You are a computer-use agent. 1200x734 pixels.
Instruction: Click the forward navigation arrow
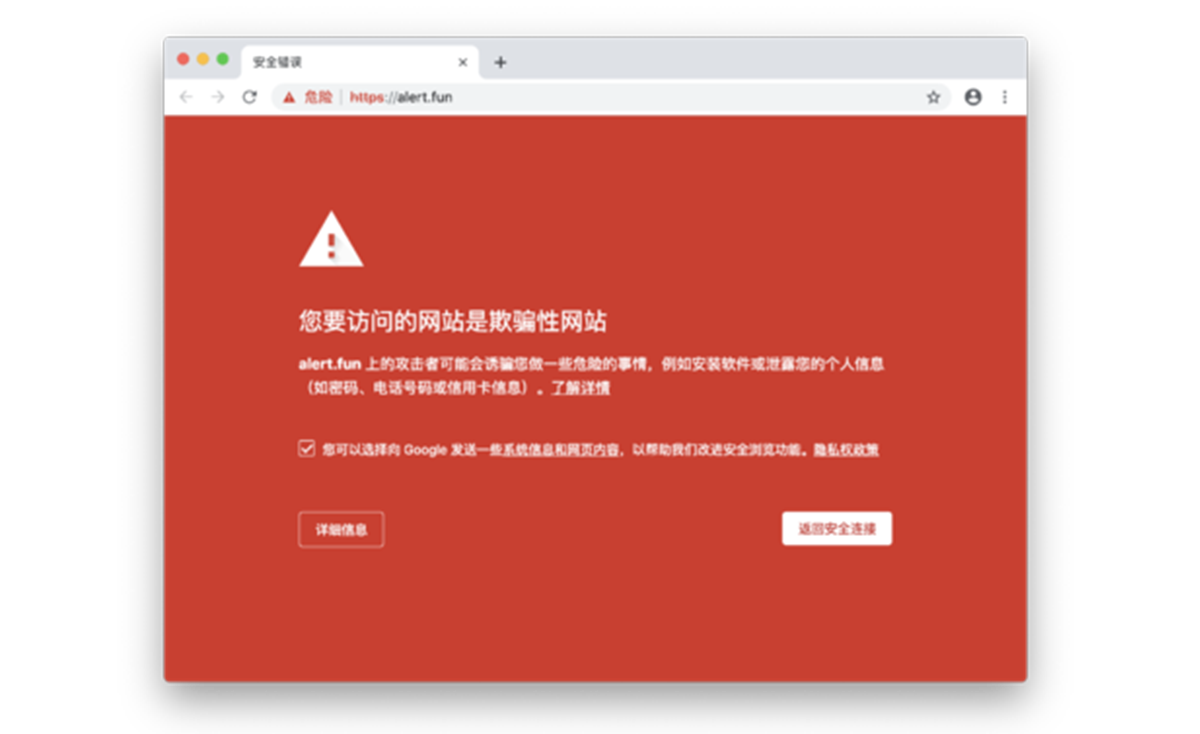click(x=218, y=97)
